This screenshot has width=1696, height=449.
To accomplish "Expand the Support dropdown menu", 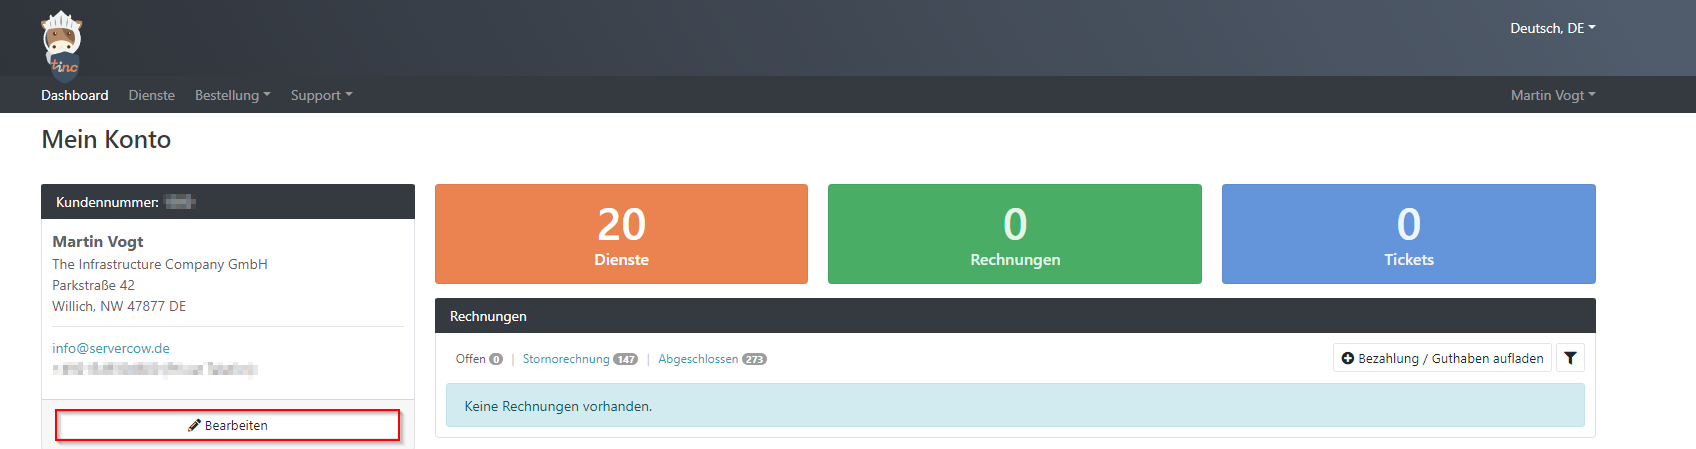I will click(321, 95).
